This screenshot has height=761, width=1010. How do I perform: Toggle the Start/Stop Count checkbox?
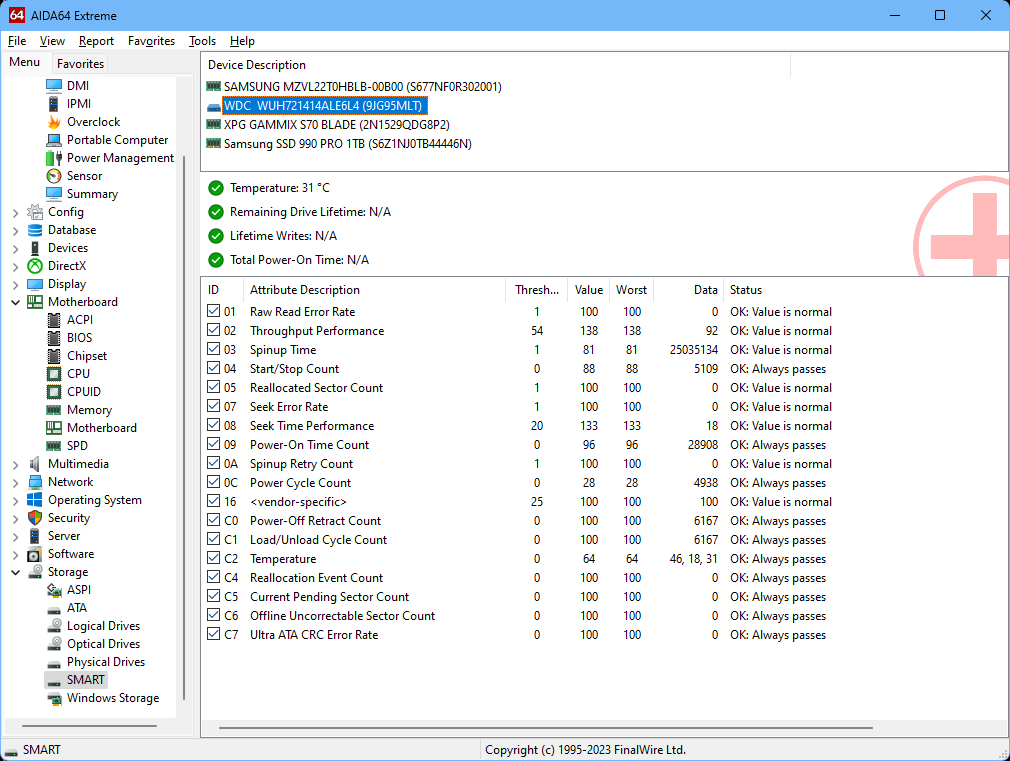(x=214, y=368)
